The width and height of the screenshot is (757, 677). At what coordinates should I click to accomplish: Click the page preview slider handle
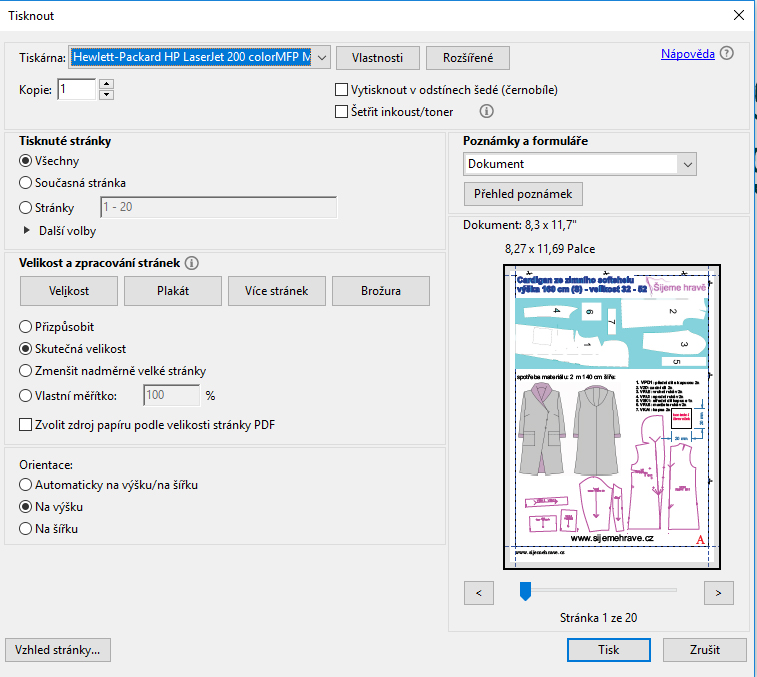click(525, 591)
